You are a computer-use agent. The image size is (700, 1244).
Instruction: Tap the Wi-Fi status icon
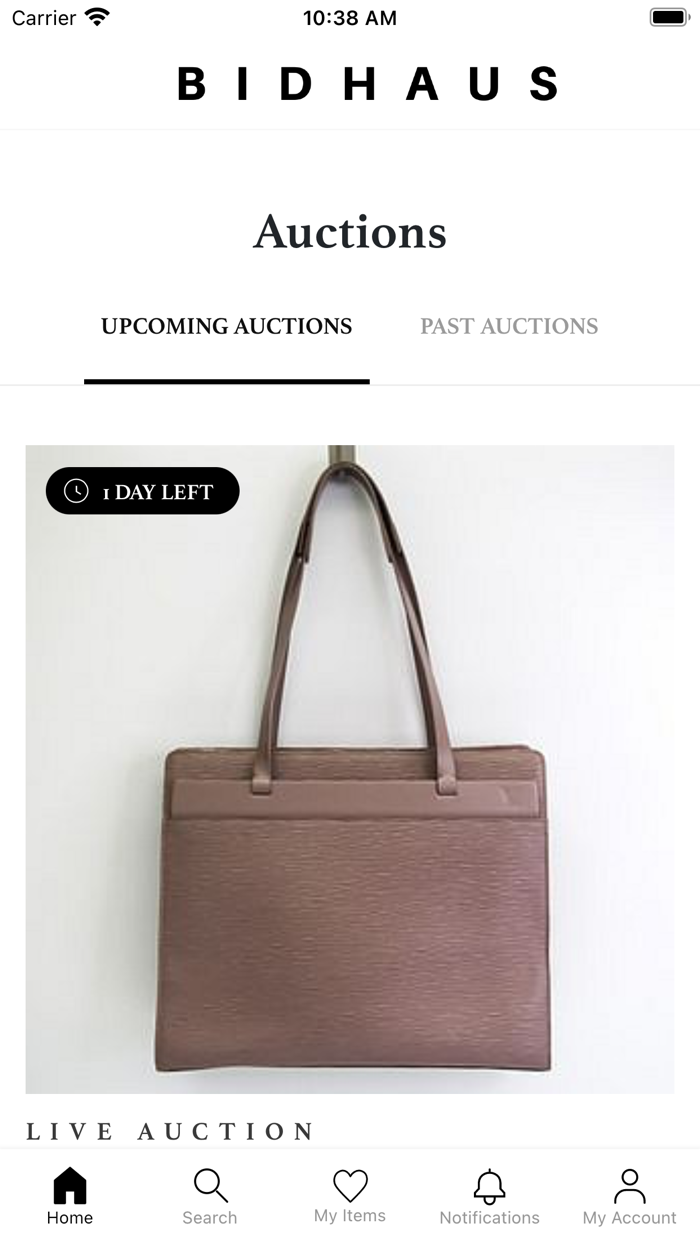[x=97, y=17]
